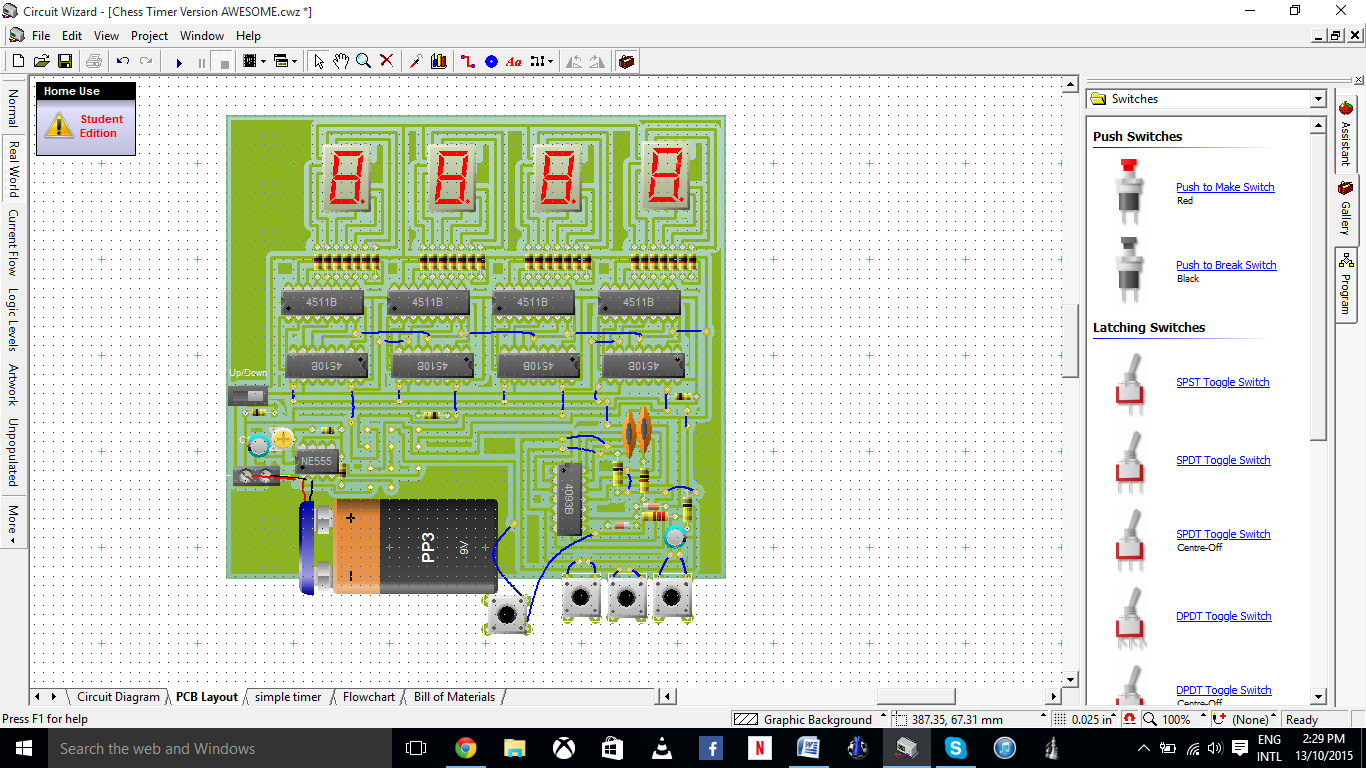Select the Current Flow view tab

click(x=13, y=243)
